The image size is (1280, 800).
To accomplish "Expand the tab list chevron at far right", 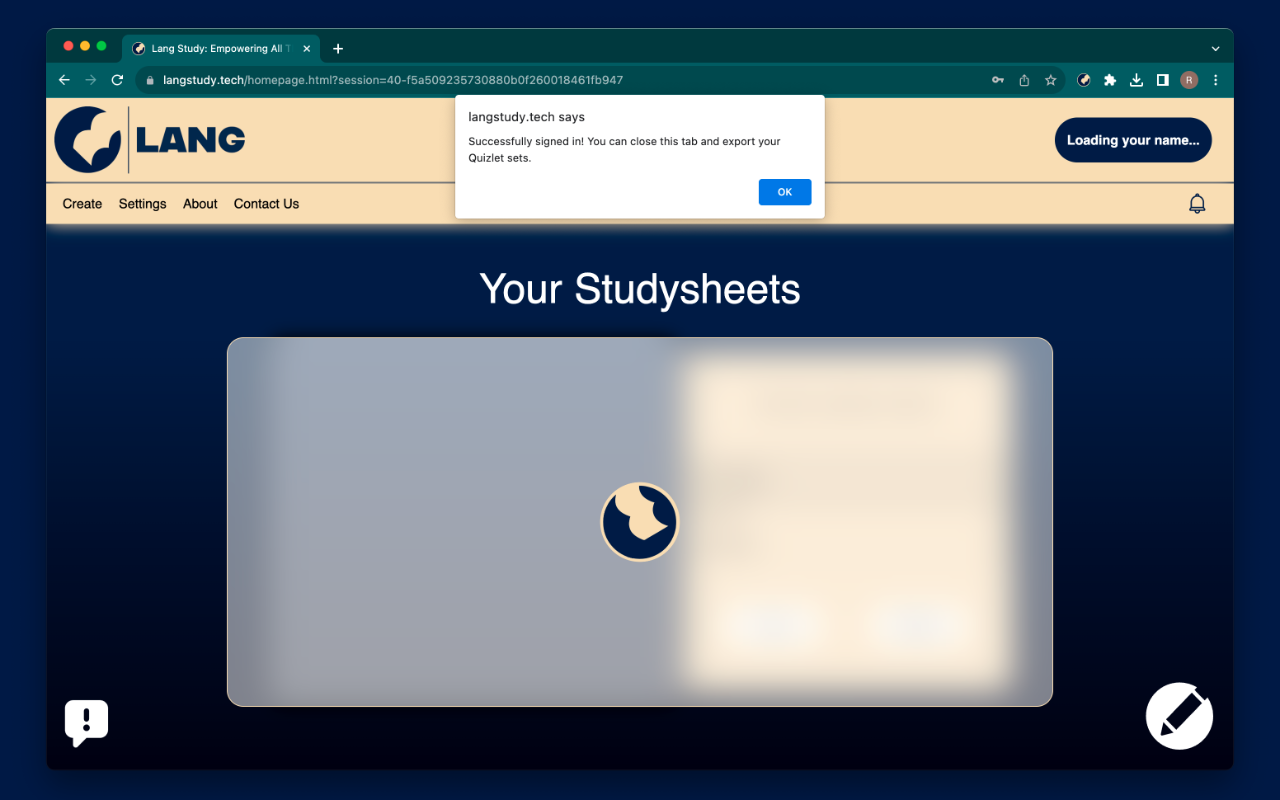I will pyautogui.click(x=1215, y=48).
